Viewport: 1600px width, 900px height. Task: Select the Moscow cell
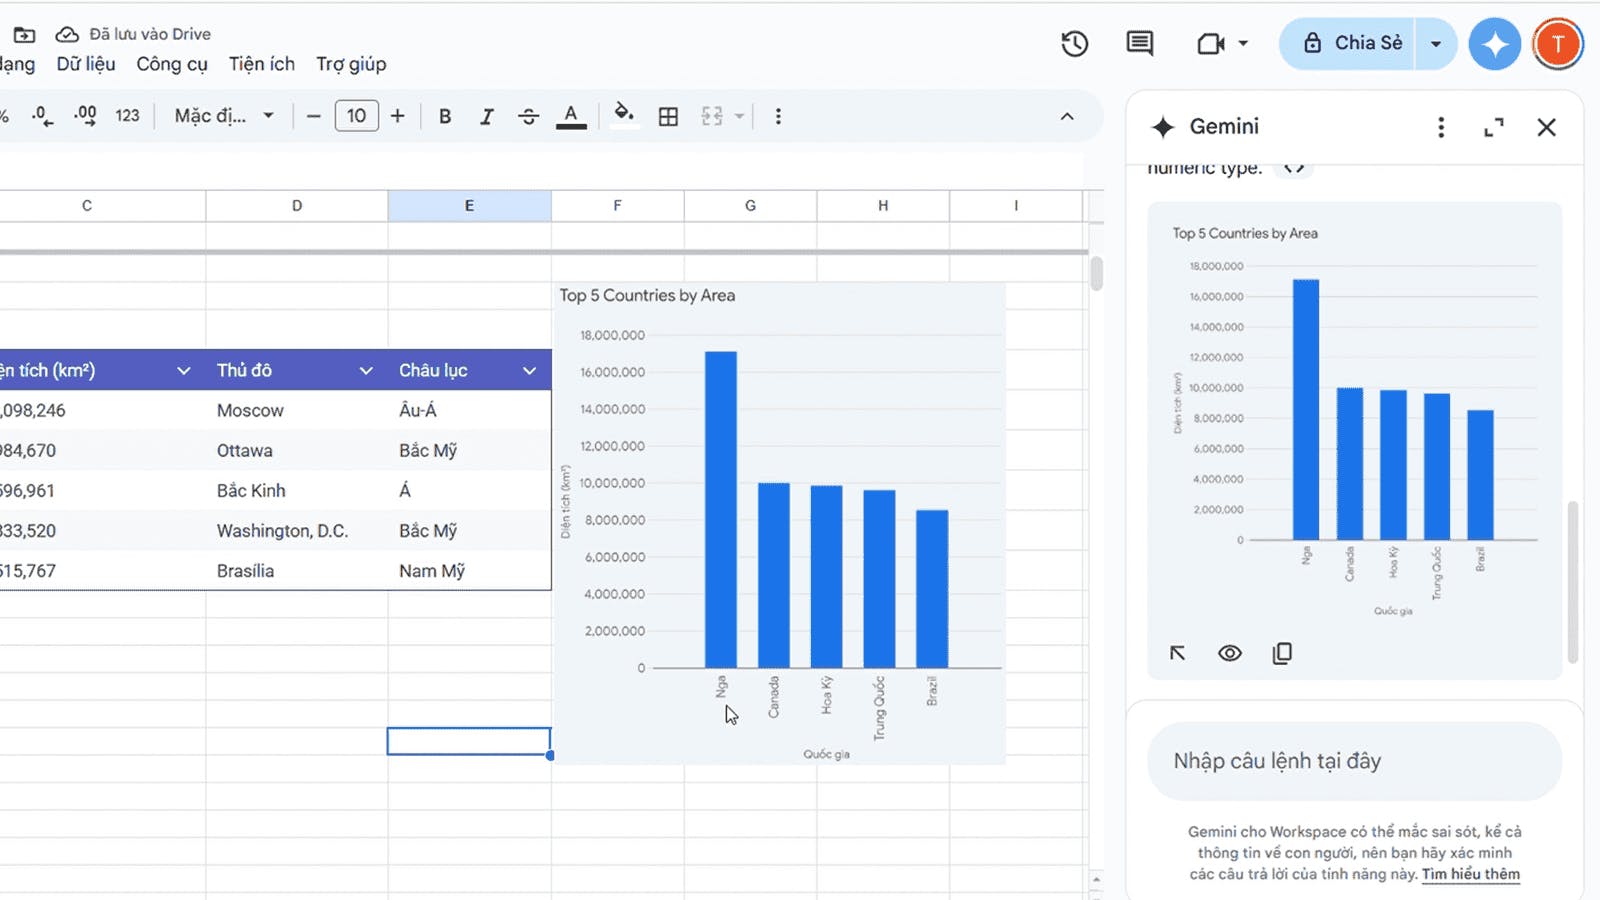[x=297, y=410]
